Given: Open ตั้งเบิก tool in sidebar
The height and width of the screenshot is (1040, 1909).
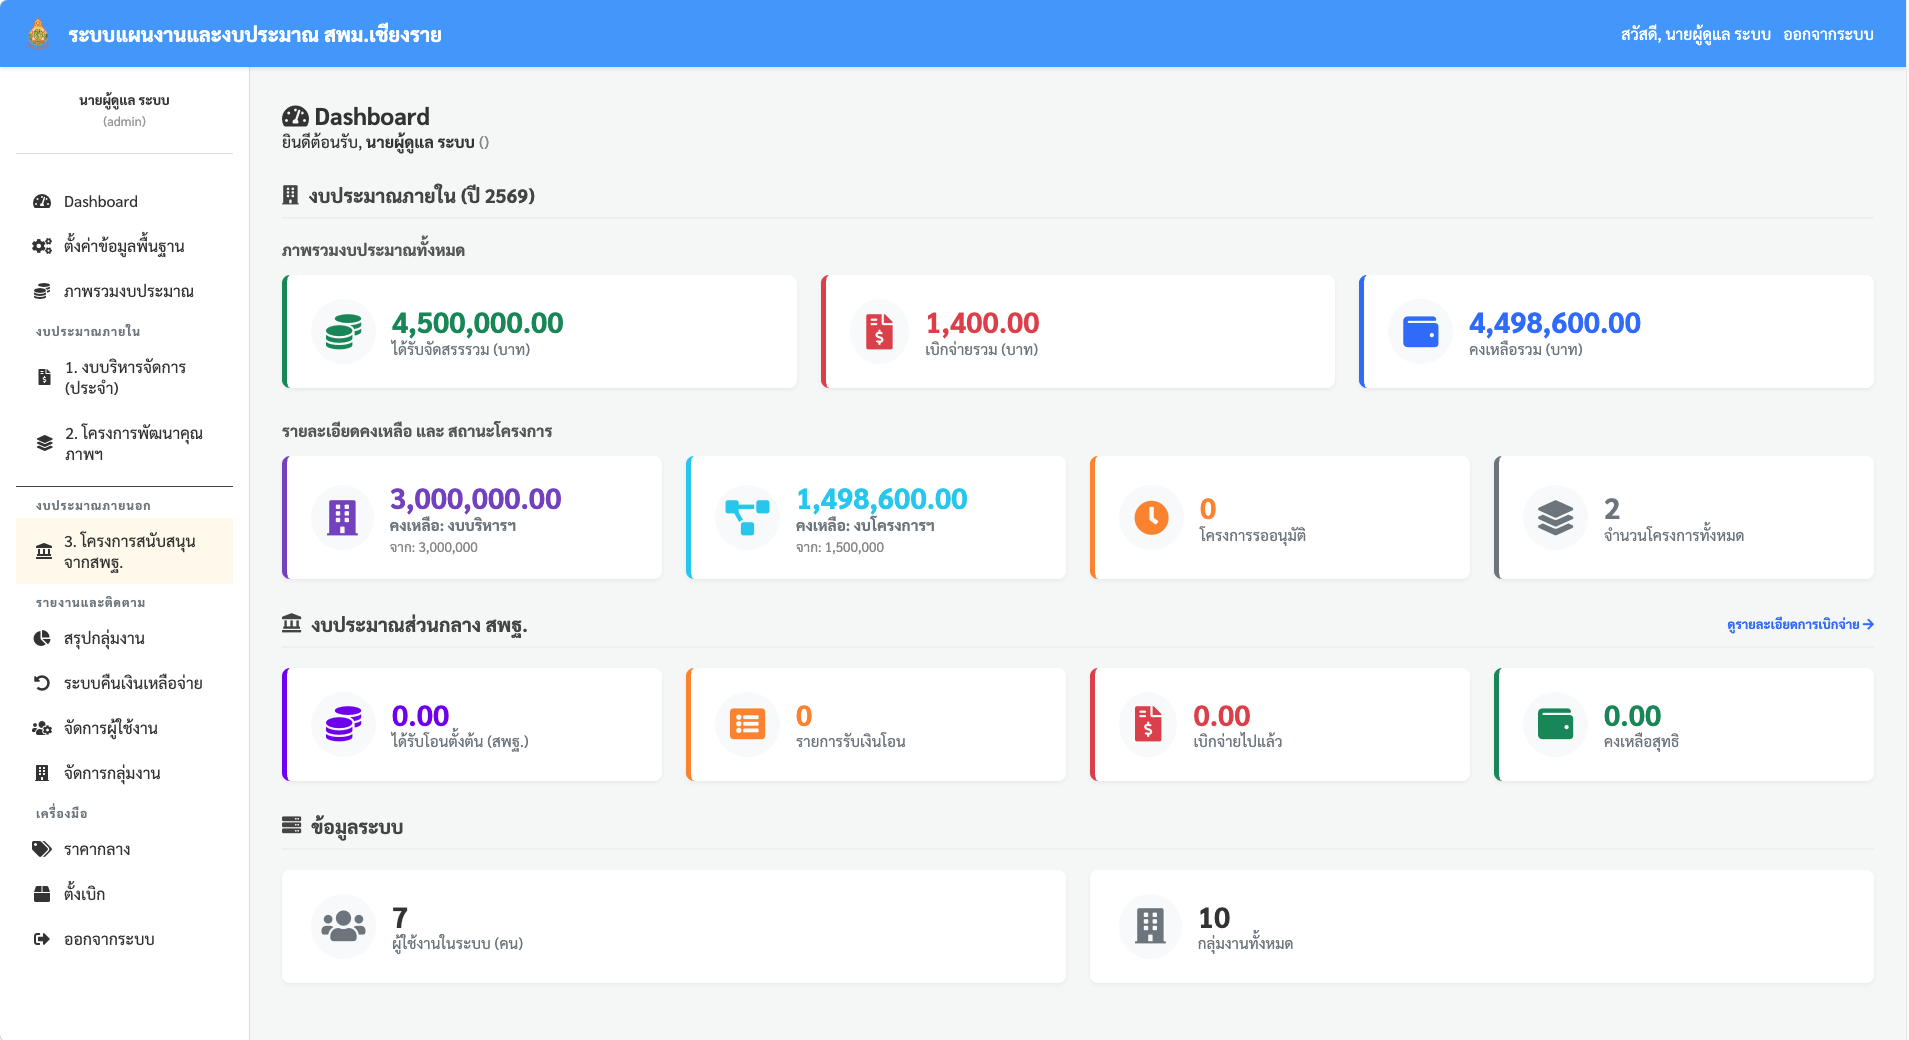Looking at the screenshot, I should click(x=124, y=894).
